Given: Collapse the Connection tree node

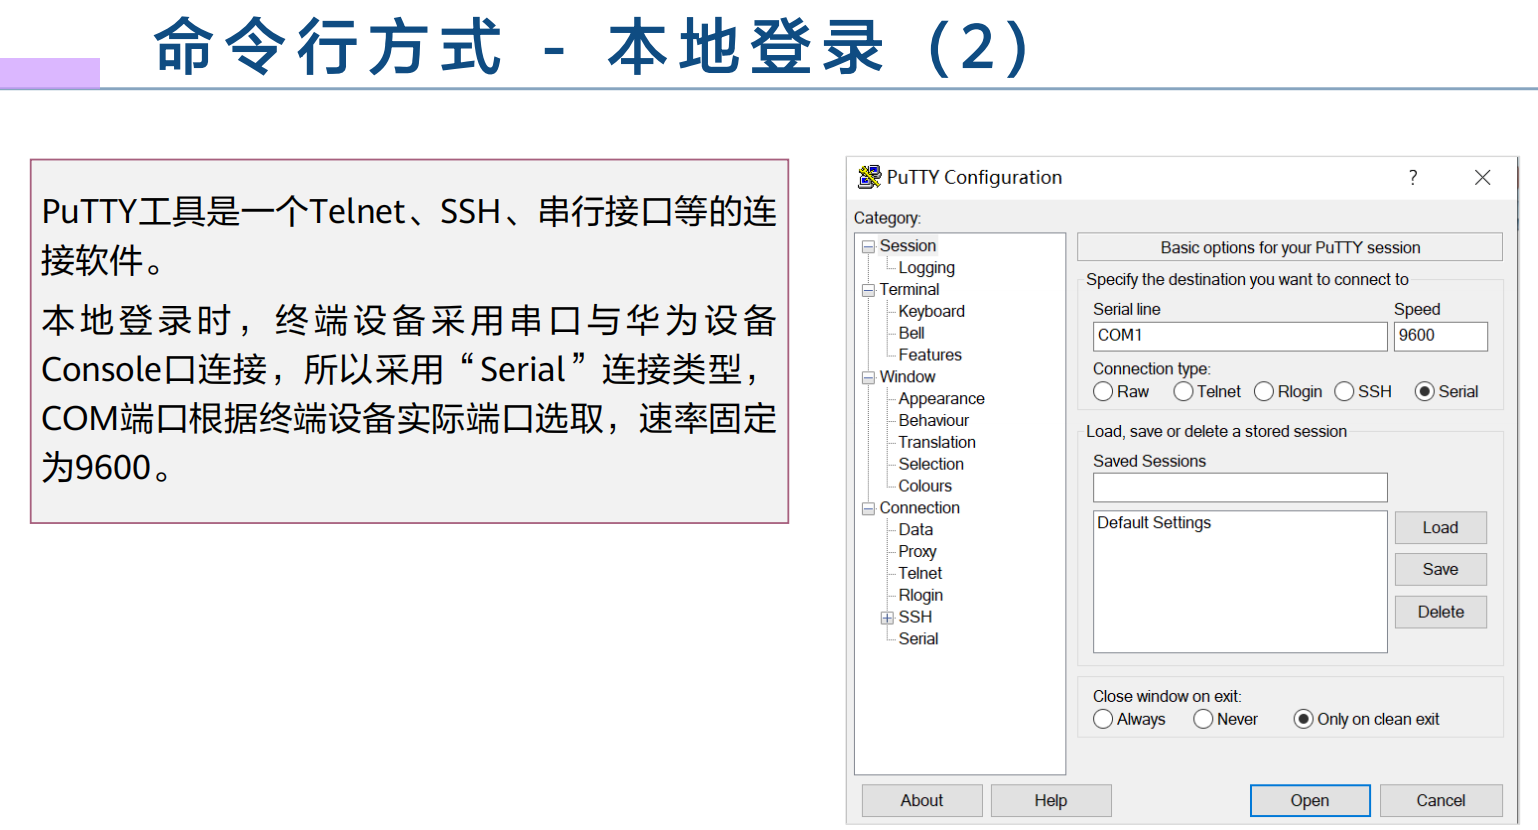Looking at the screenshot, I should [x=868, y=508].
